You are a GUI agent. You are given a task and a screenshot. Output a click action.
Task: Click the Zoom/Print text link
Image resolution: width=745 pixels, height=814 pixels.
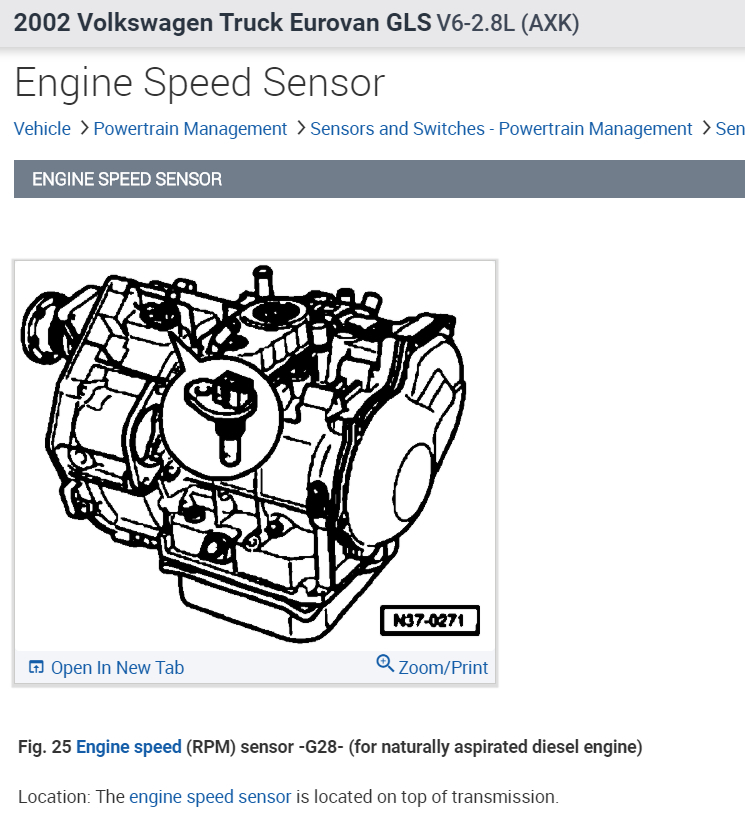443,667
